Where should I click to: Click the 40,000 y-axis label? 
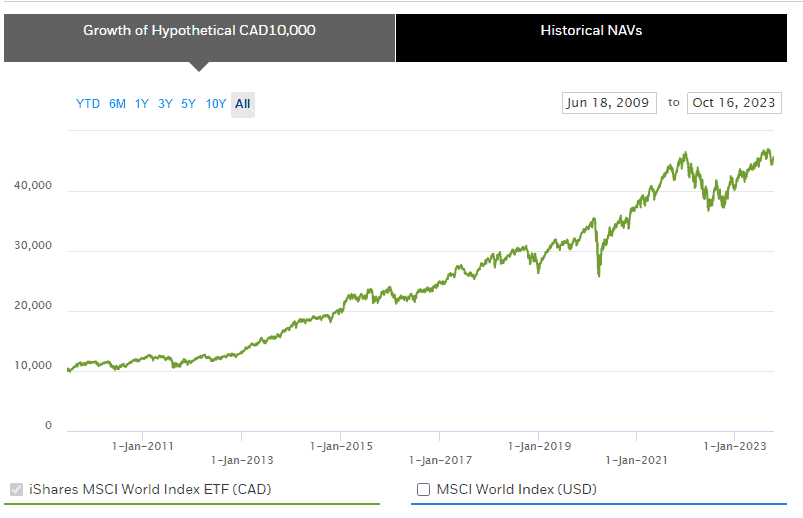click(x=33, y=185)
